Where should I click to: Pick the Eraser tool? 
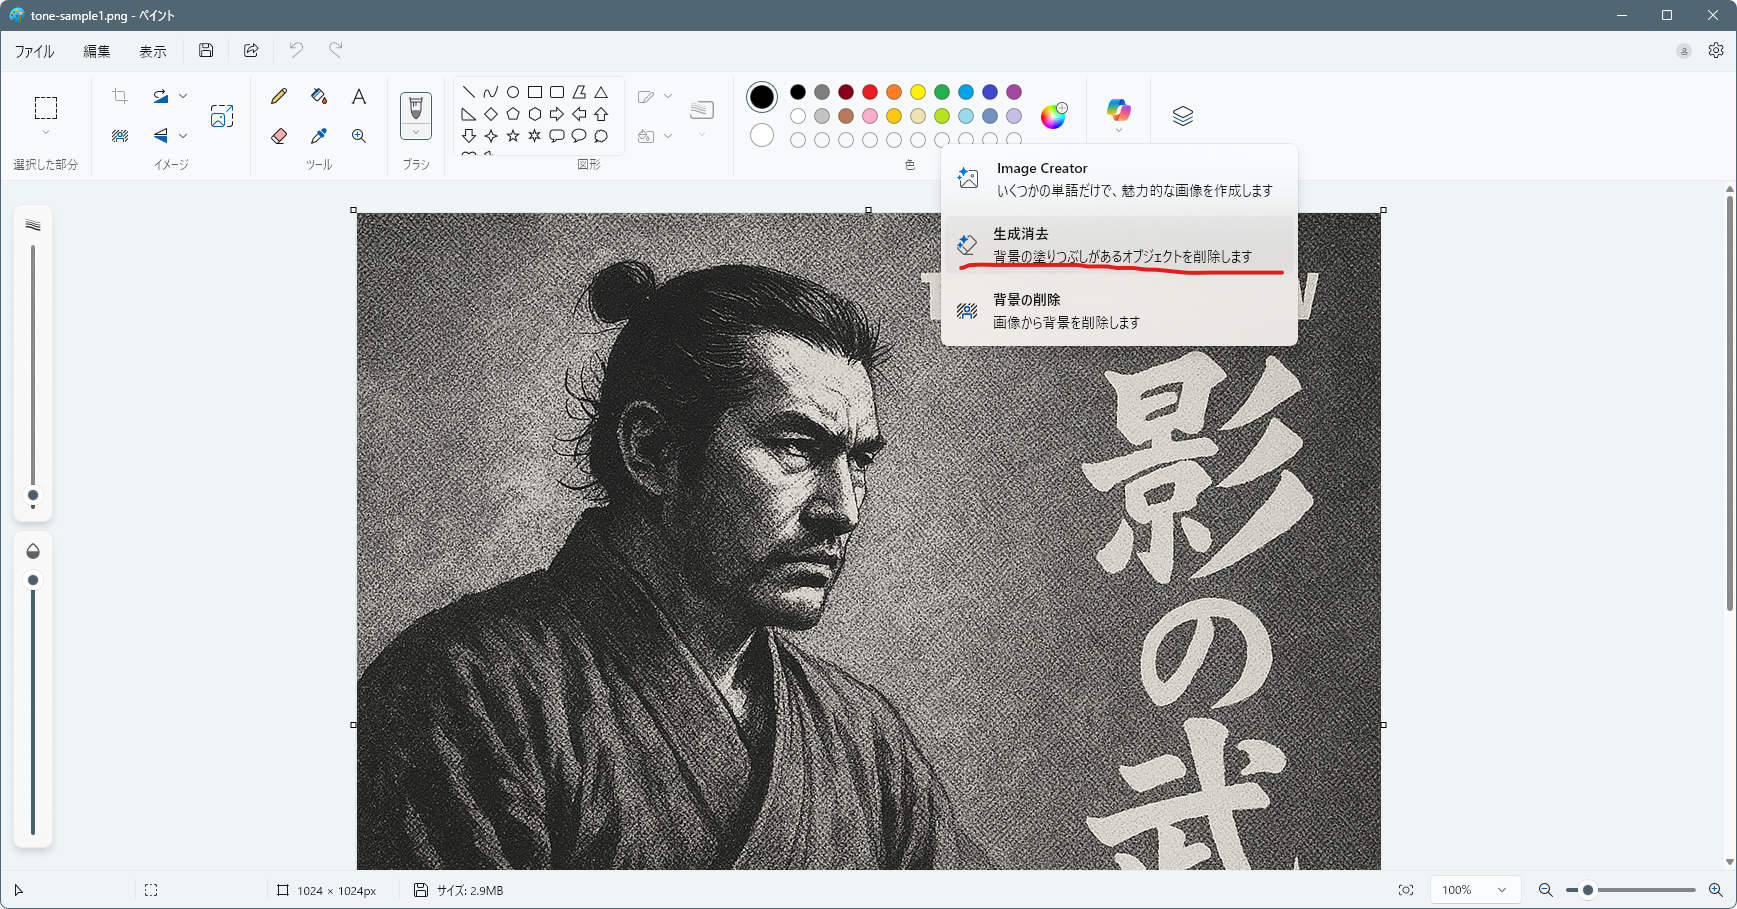pos(279,136)
